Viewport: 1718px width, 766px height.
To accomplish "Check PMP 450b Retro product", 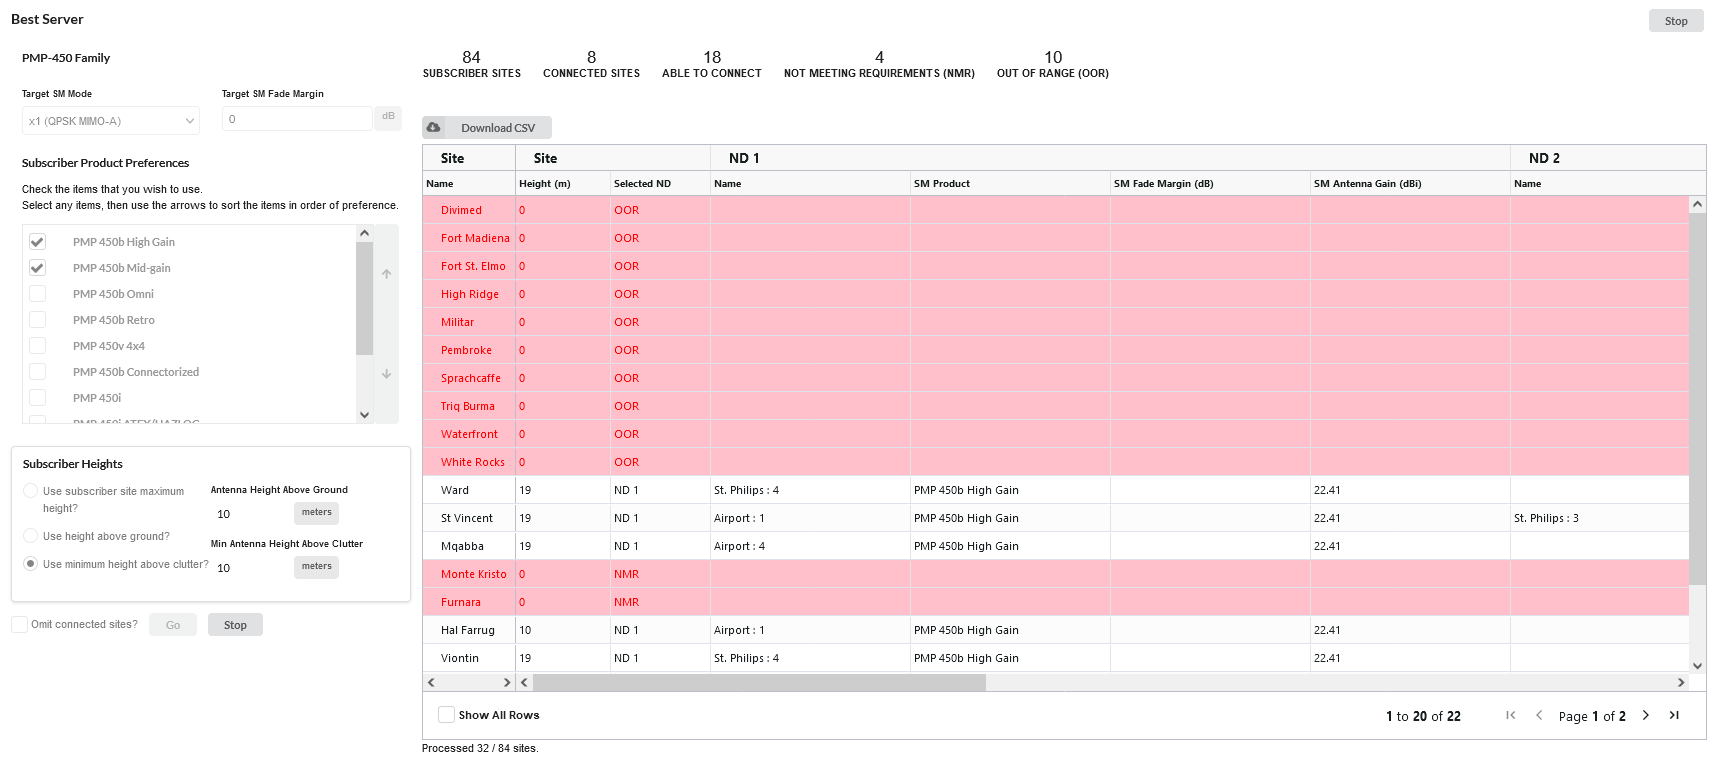I will 37,320.
